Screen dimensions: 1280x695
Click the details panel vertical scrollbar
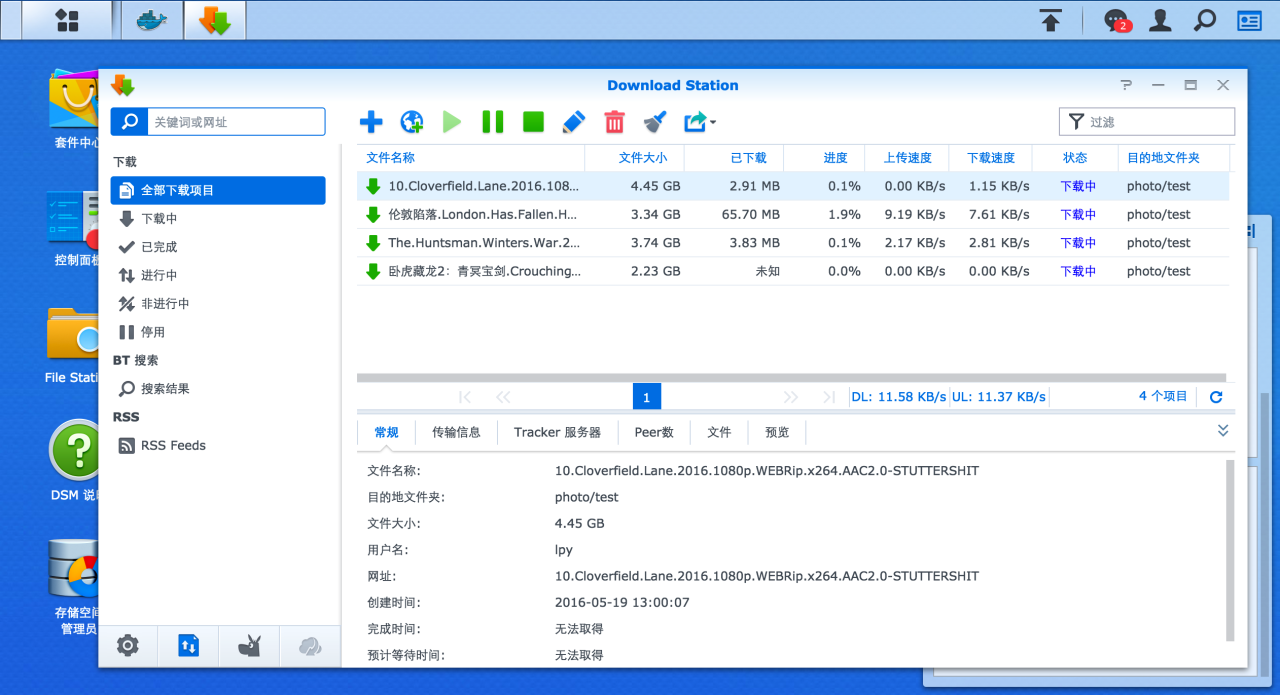tap(1230, 550)
